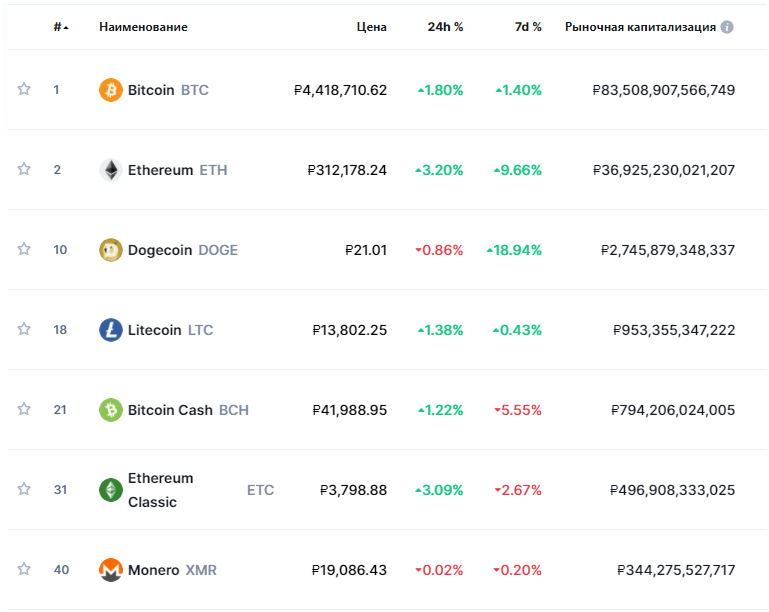Click Ethereum Classic market cap value
The image size is (769, 612).
coord(672,490)
